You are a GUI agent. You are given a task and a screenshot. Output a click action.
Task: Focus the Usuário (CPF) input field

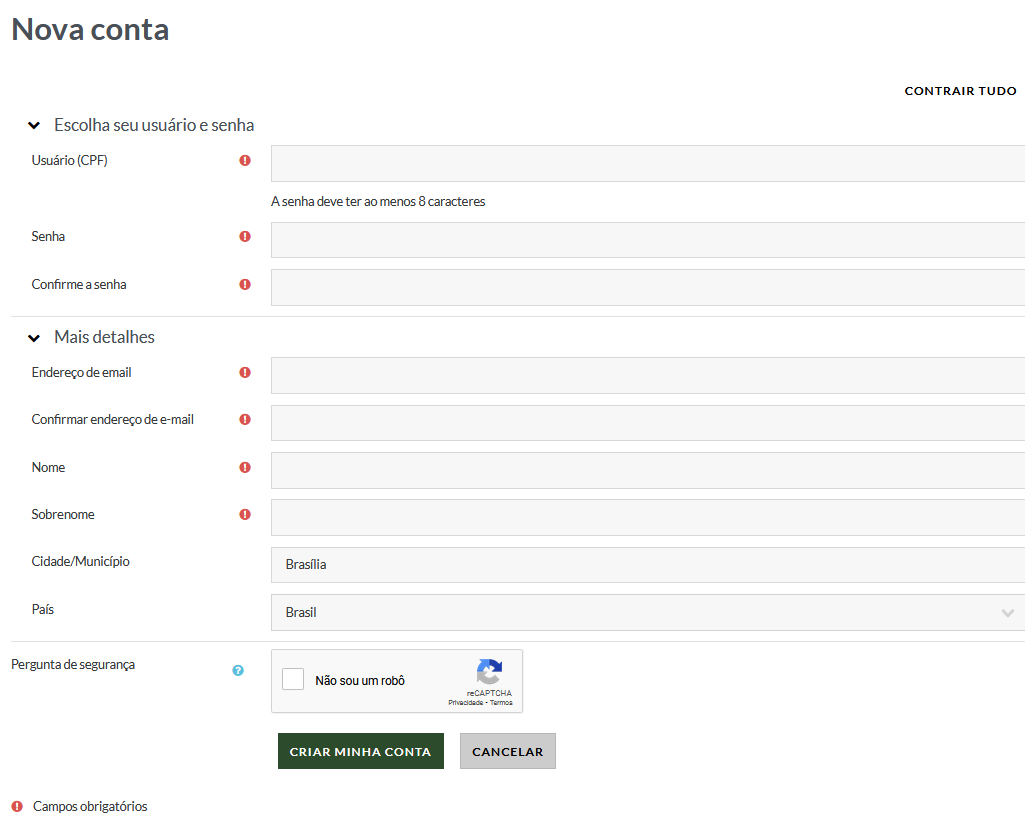pyautogui.click(x=647, y=163)
